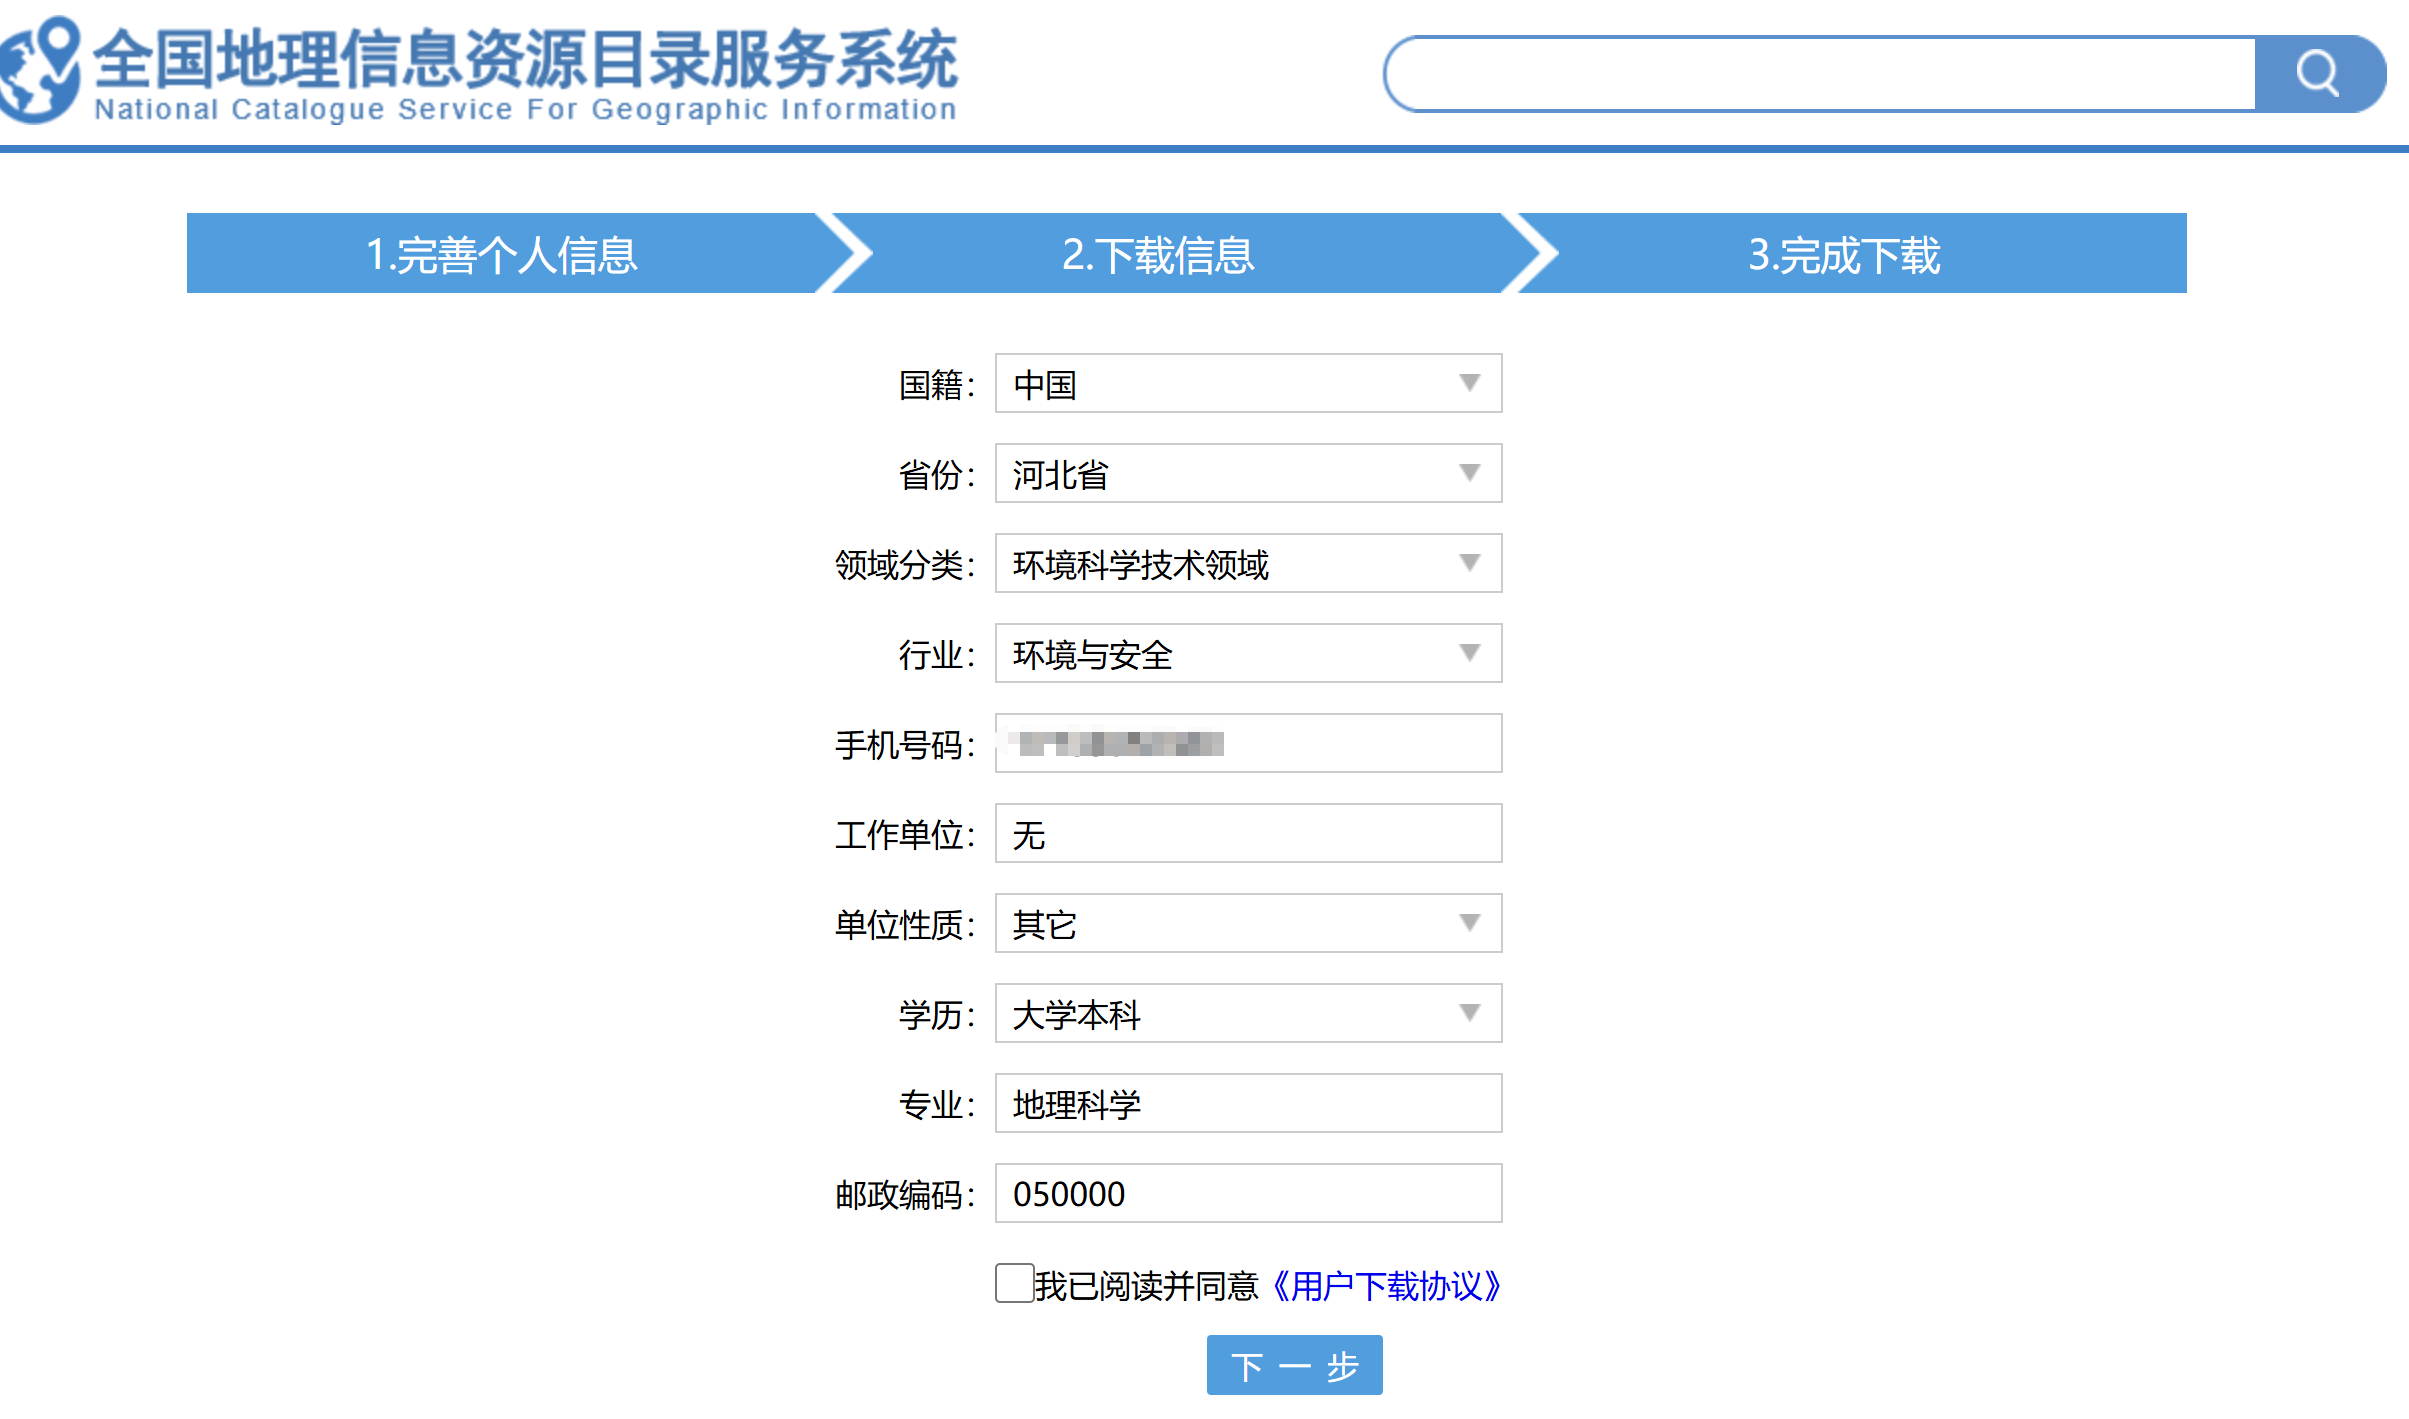The image size is (2409, 1419).
Task: Expand the 领域分类 dropdown
Action: [1248, 563]
